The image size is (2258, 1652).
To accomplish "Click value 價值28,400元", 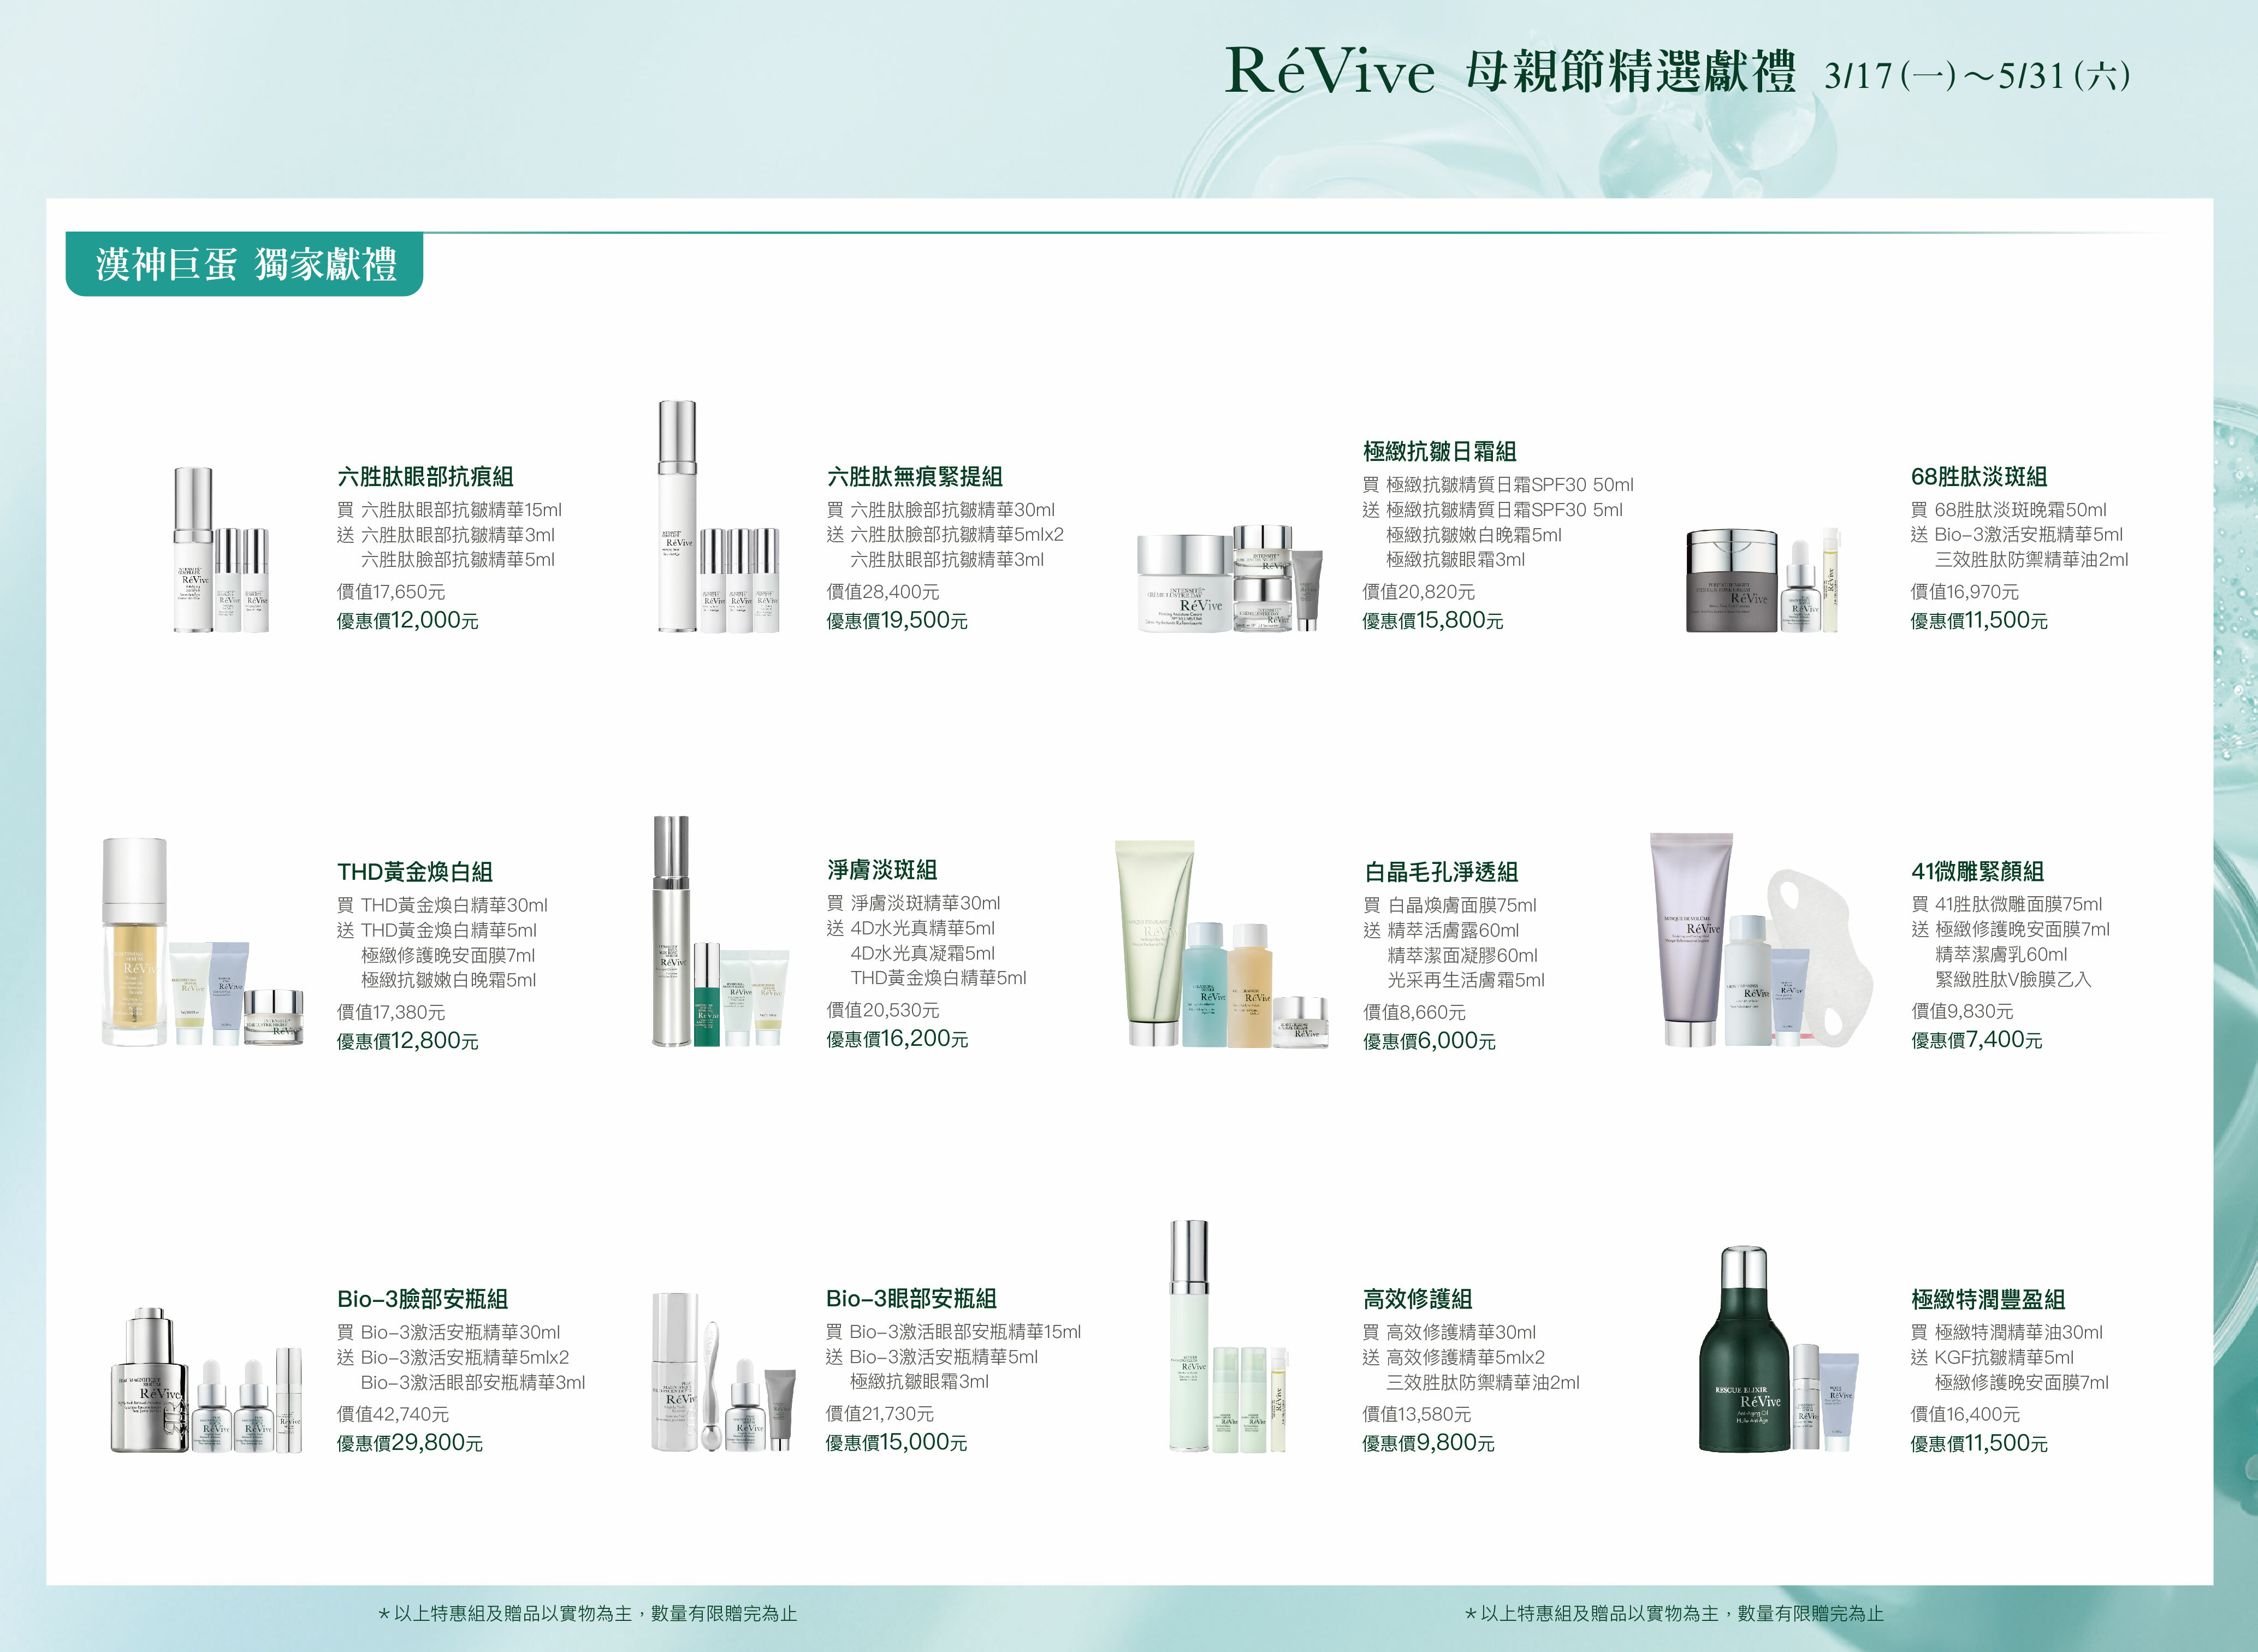I will tap(883, 592).
